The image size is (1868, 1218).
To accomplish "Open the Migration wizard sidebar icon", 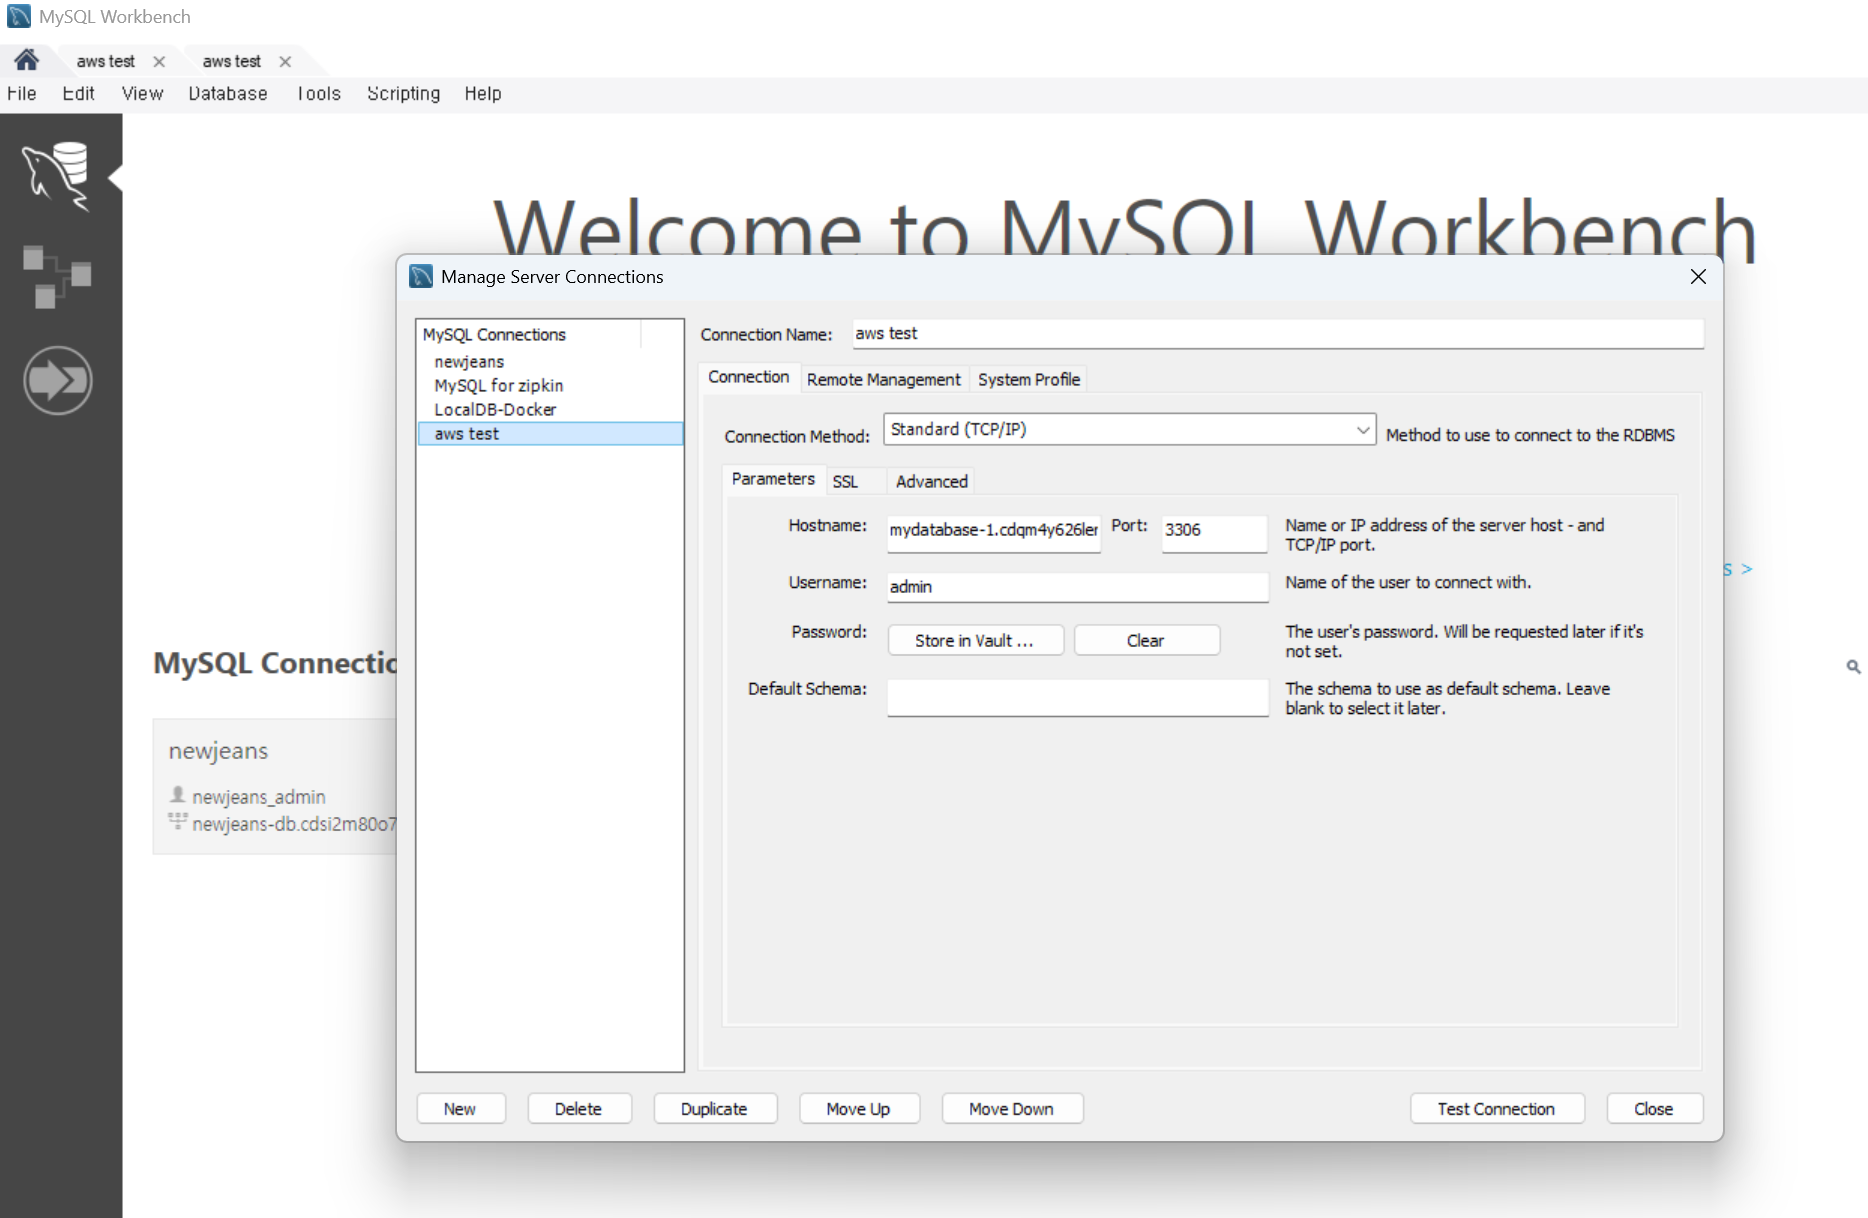I will tap(57, 380).
